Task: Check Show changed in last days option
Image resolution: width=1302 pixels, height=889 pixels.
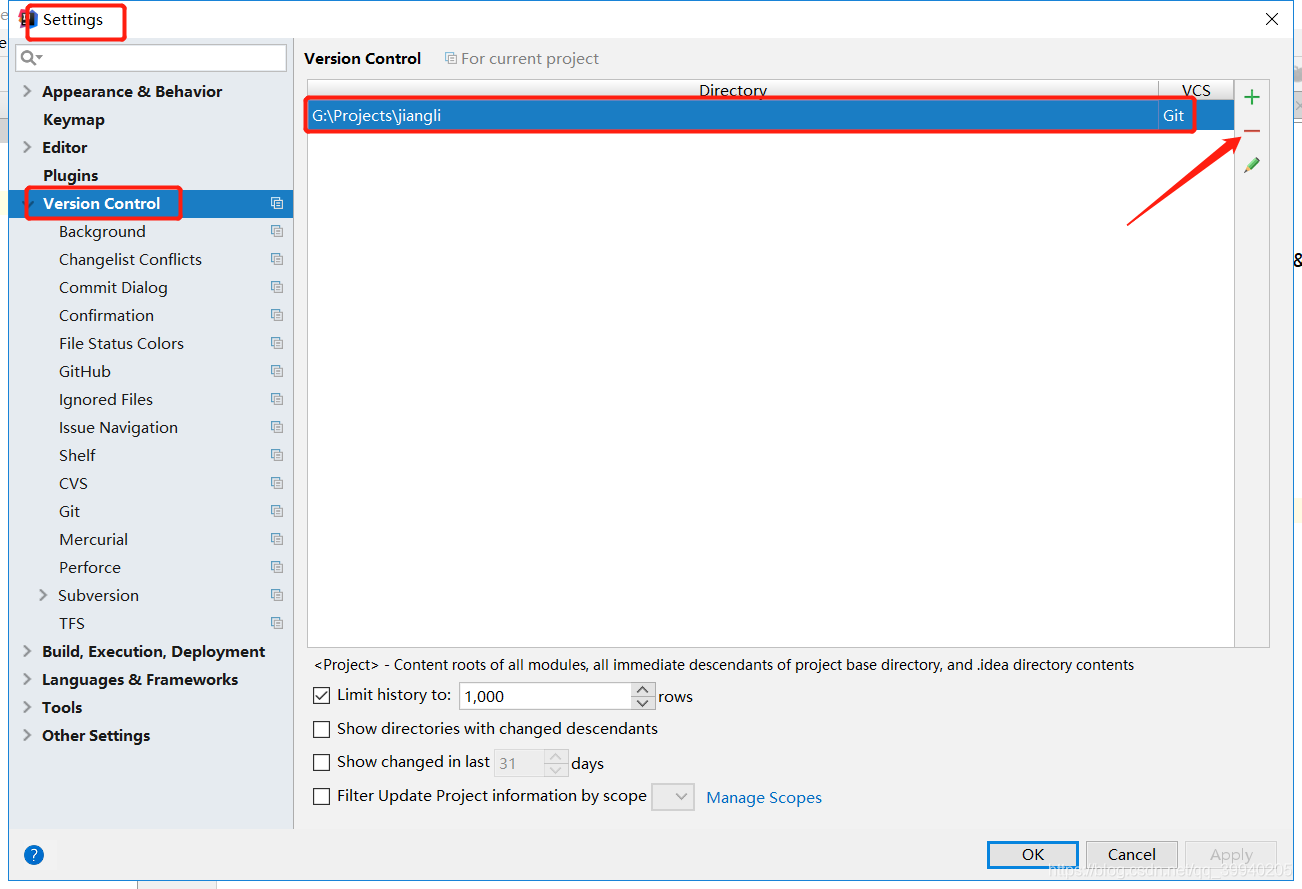Action: [321, 762]
